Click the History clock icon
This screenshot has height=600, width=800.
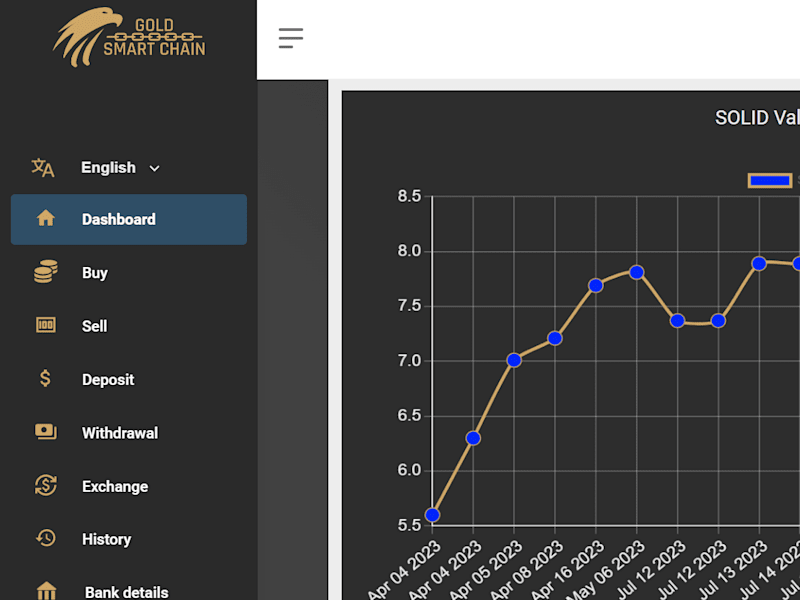[46, 538]
